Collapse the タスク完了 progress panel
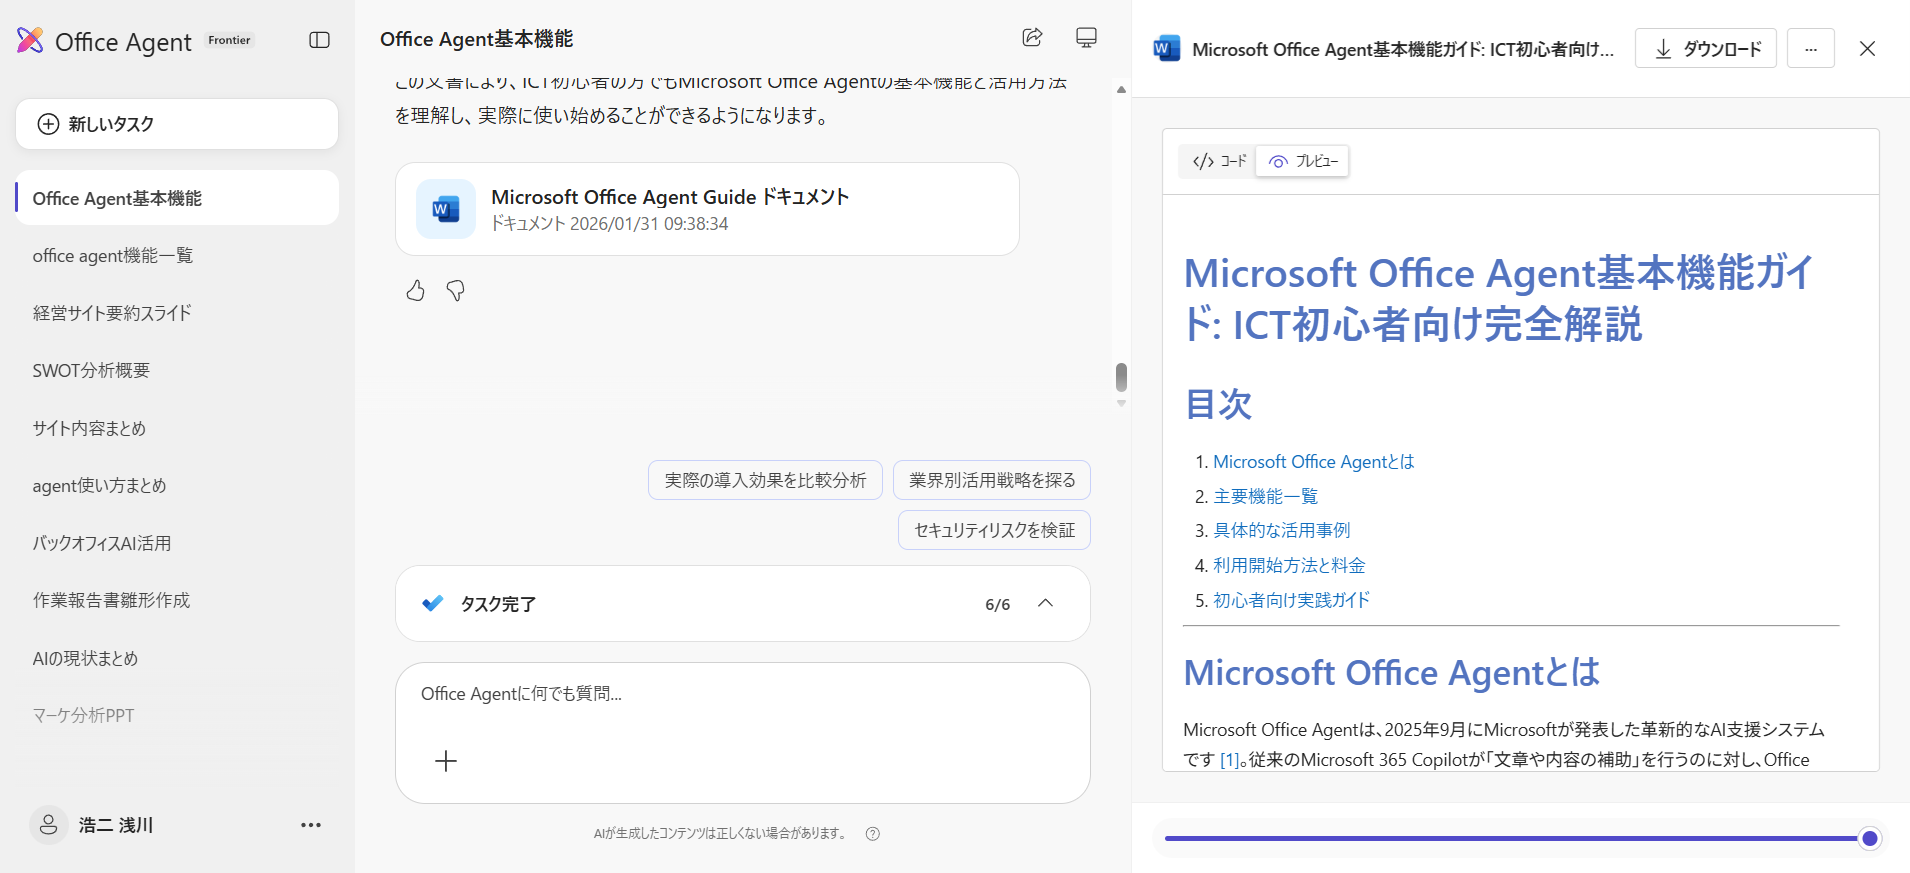1910x873 pixels. pos(1045,603)
